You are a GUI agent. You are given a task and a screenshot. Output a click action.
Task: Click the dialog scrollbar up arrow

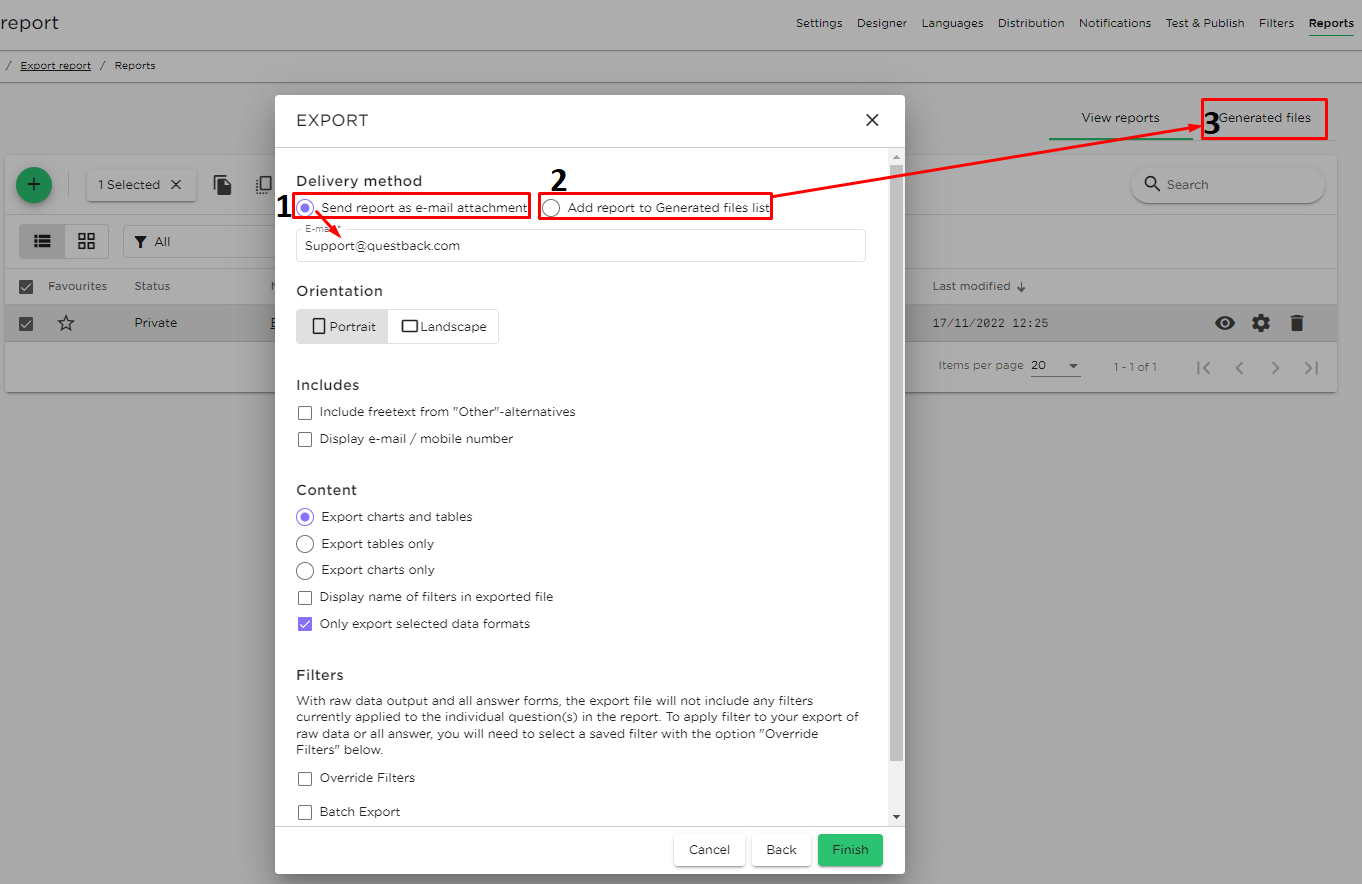coord(896,157)
